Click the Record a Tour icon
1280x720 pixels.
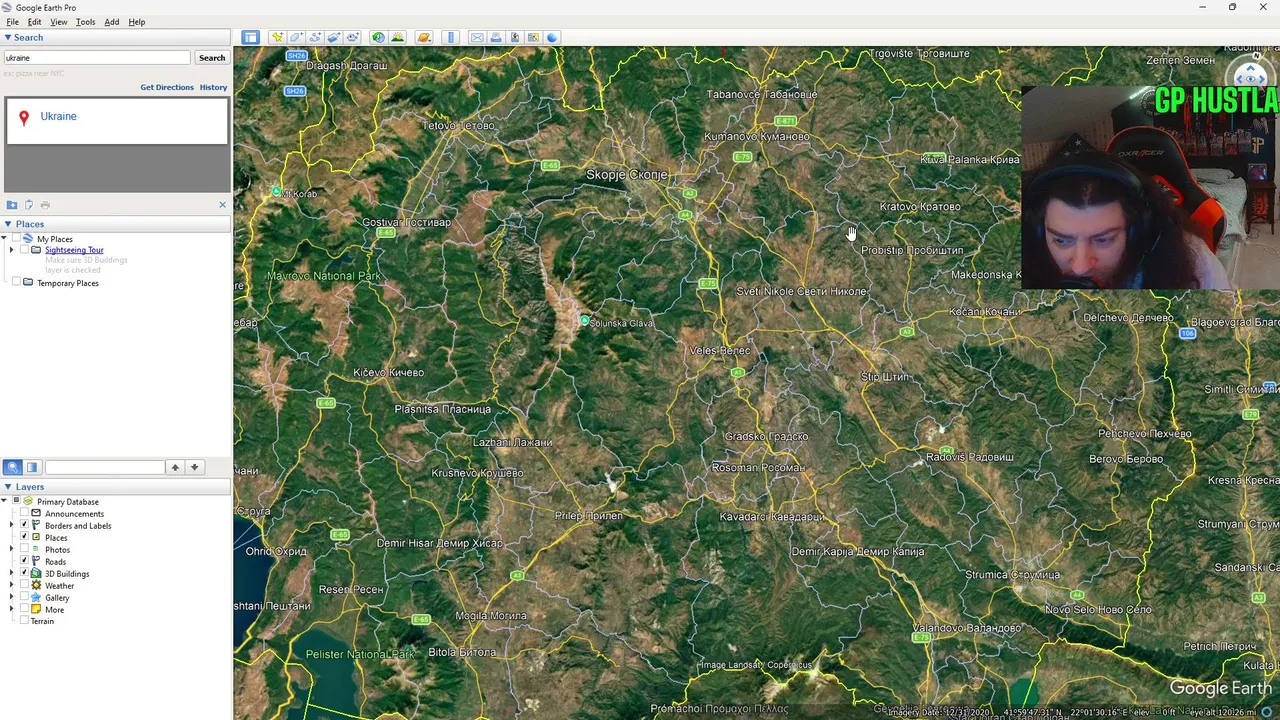(352, 38)
